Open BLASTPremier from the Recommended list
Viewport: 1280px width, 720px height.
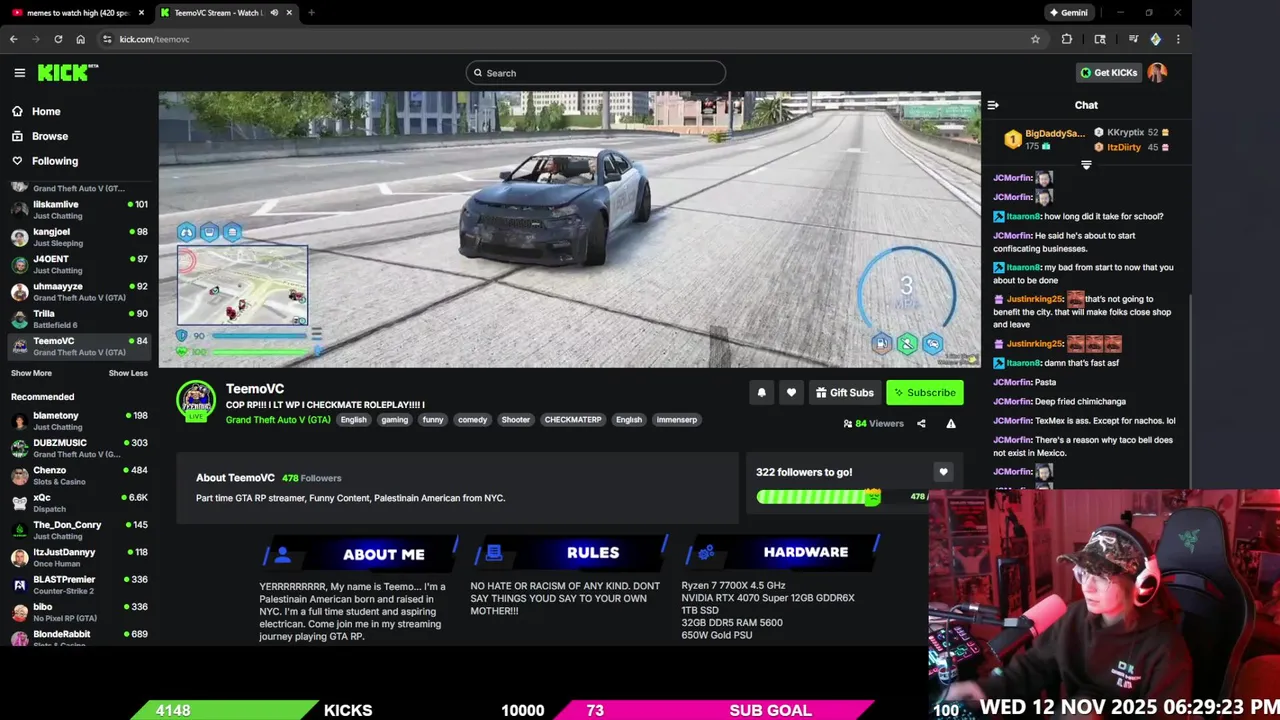[79, 585]
